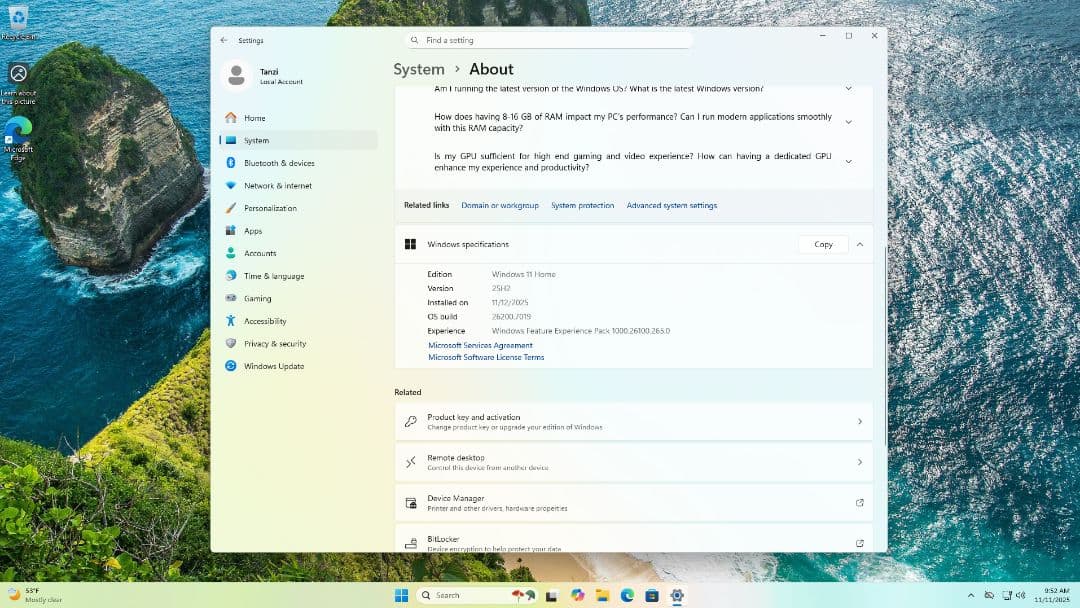Open Microsoft Software License Terms link
This screenshot has width=1080, height=608.
pyautogui.click(x=486, y=357)
